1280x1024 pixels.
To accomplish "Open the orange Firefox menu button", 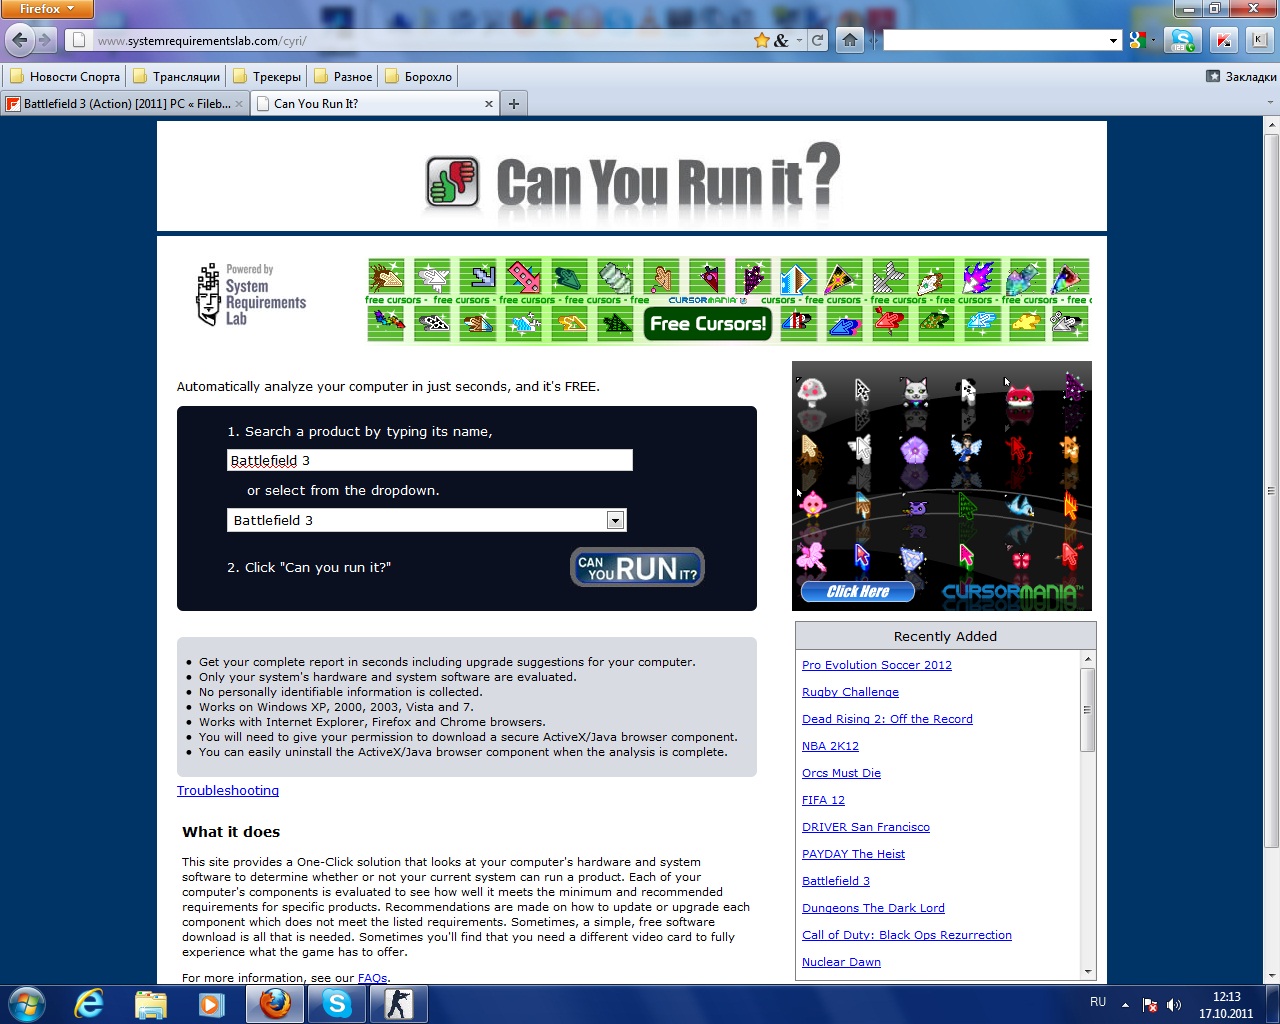I will (47, 9).
